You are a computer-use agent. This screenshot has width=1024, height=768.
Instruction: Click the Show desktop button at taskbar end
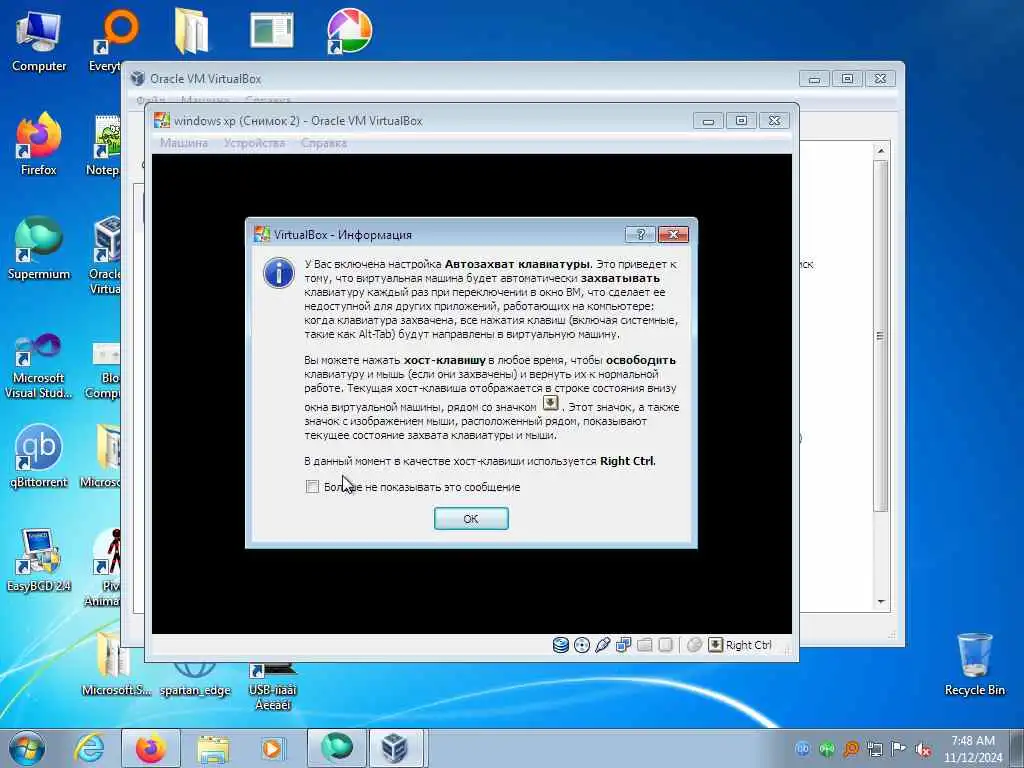1017,748
